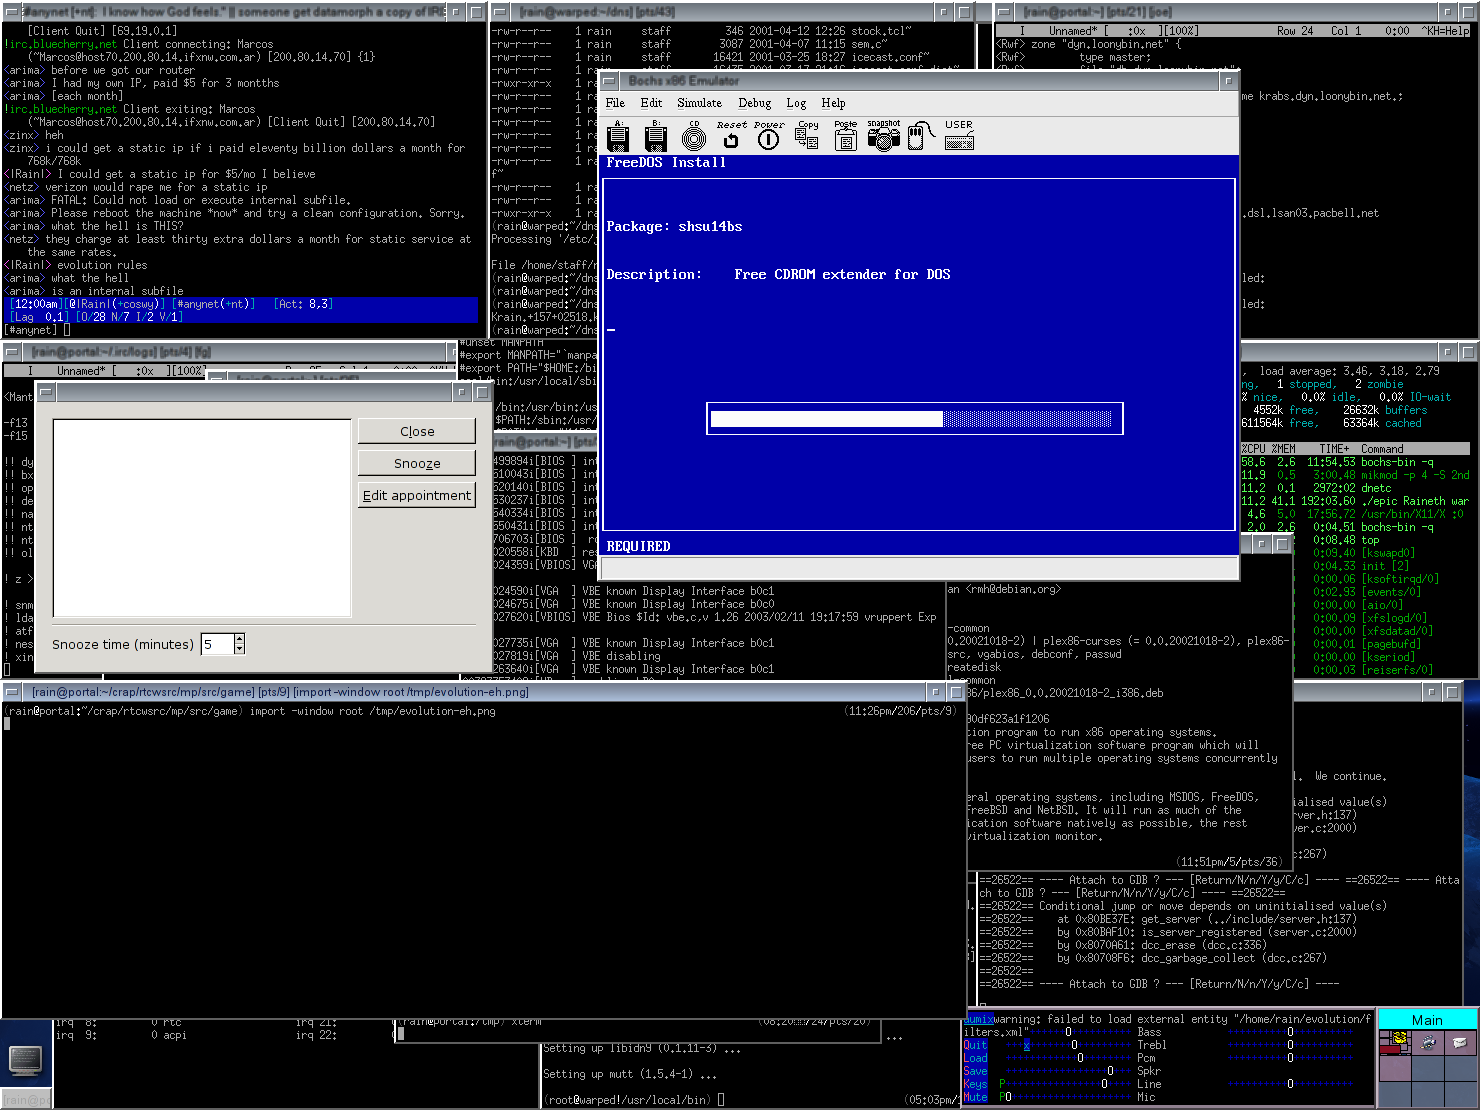Viewport: 1480px width, 1110px height.
Task: Adjust the Bass balance slider in aumix
Action: pos(1290,1032)
